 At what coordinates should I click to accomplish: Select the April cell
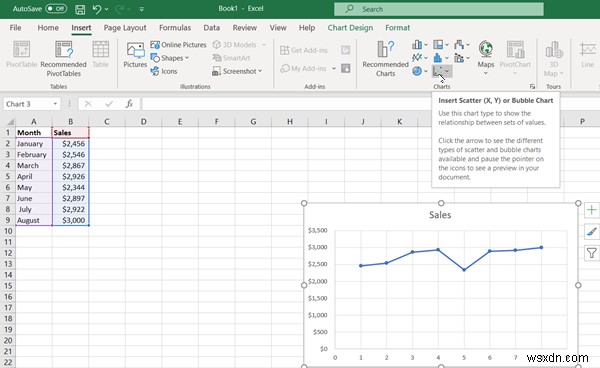pos(34,176)
